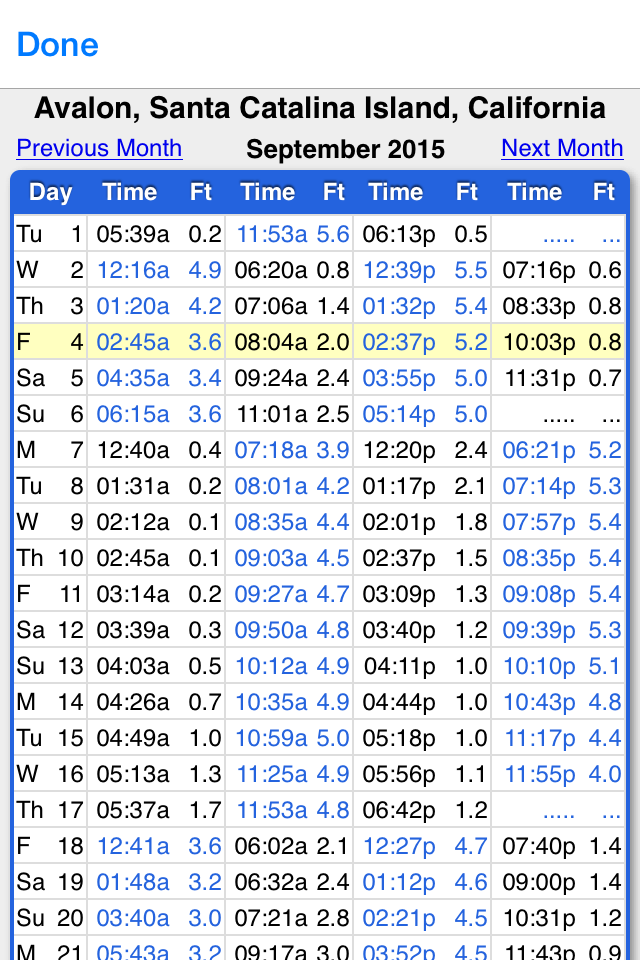The height and width of the screenshot is (960, 640).
Task: Select the 03:40p time on Saturday 12
Action: click(x=399, y=631)
